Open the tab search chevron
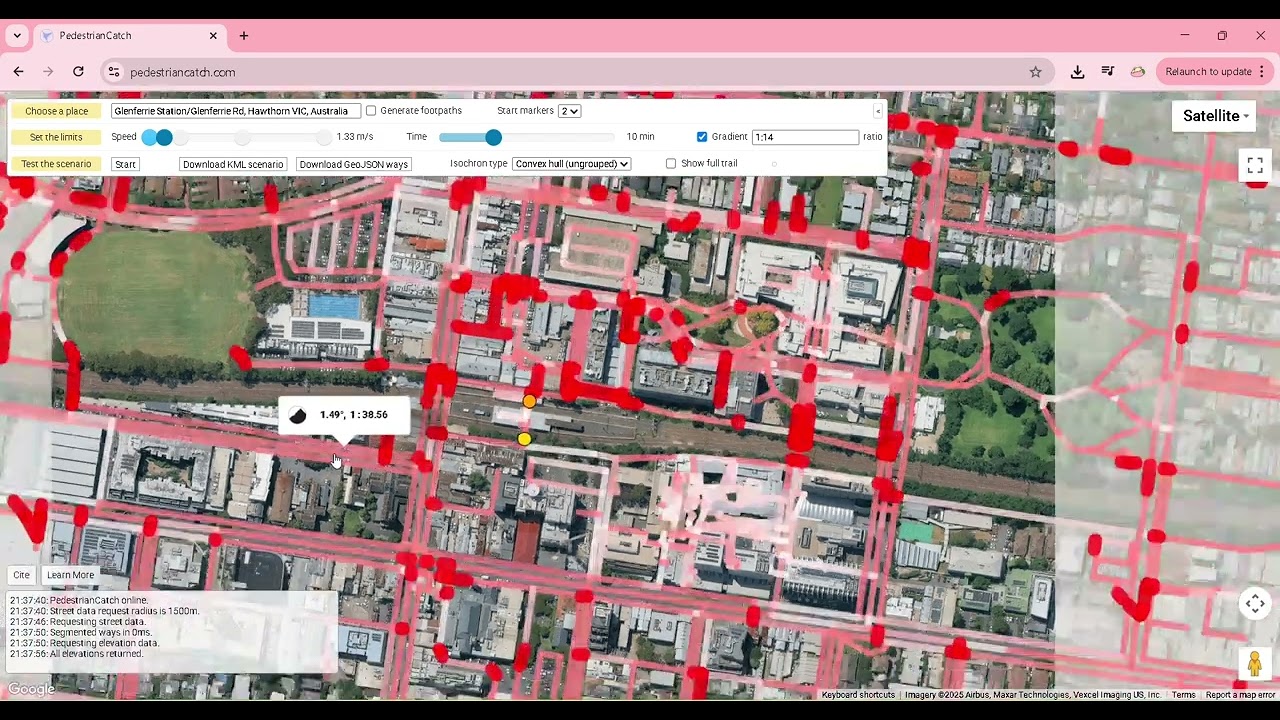 [17, 36]
